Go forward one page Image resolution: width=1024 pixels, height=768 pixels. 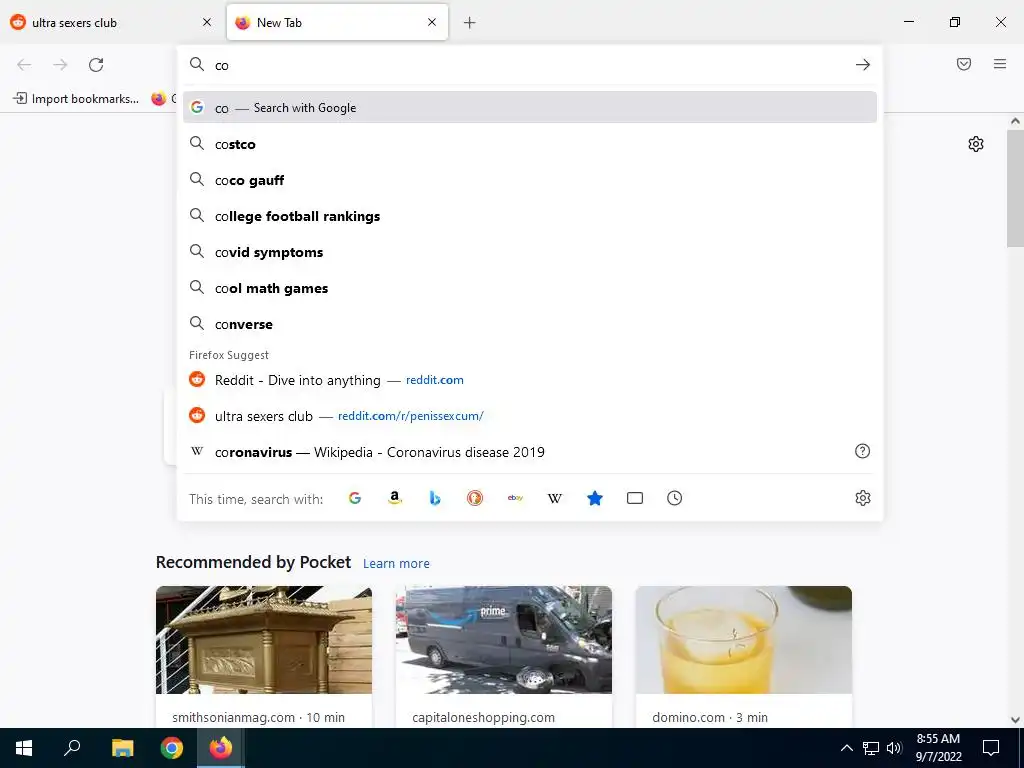click(x=60, y=65)
